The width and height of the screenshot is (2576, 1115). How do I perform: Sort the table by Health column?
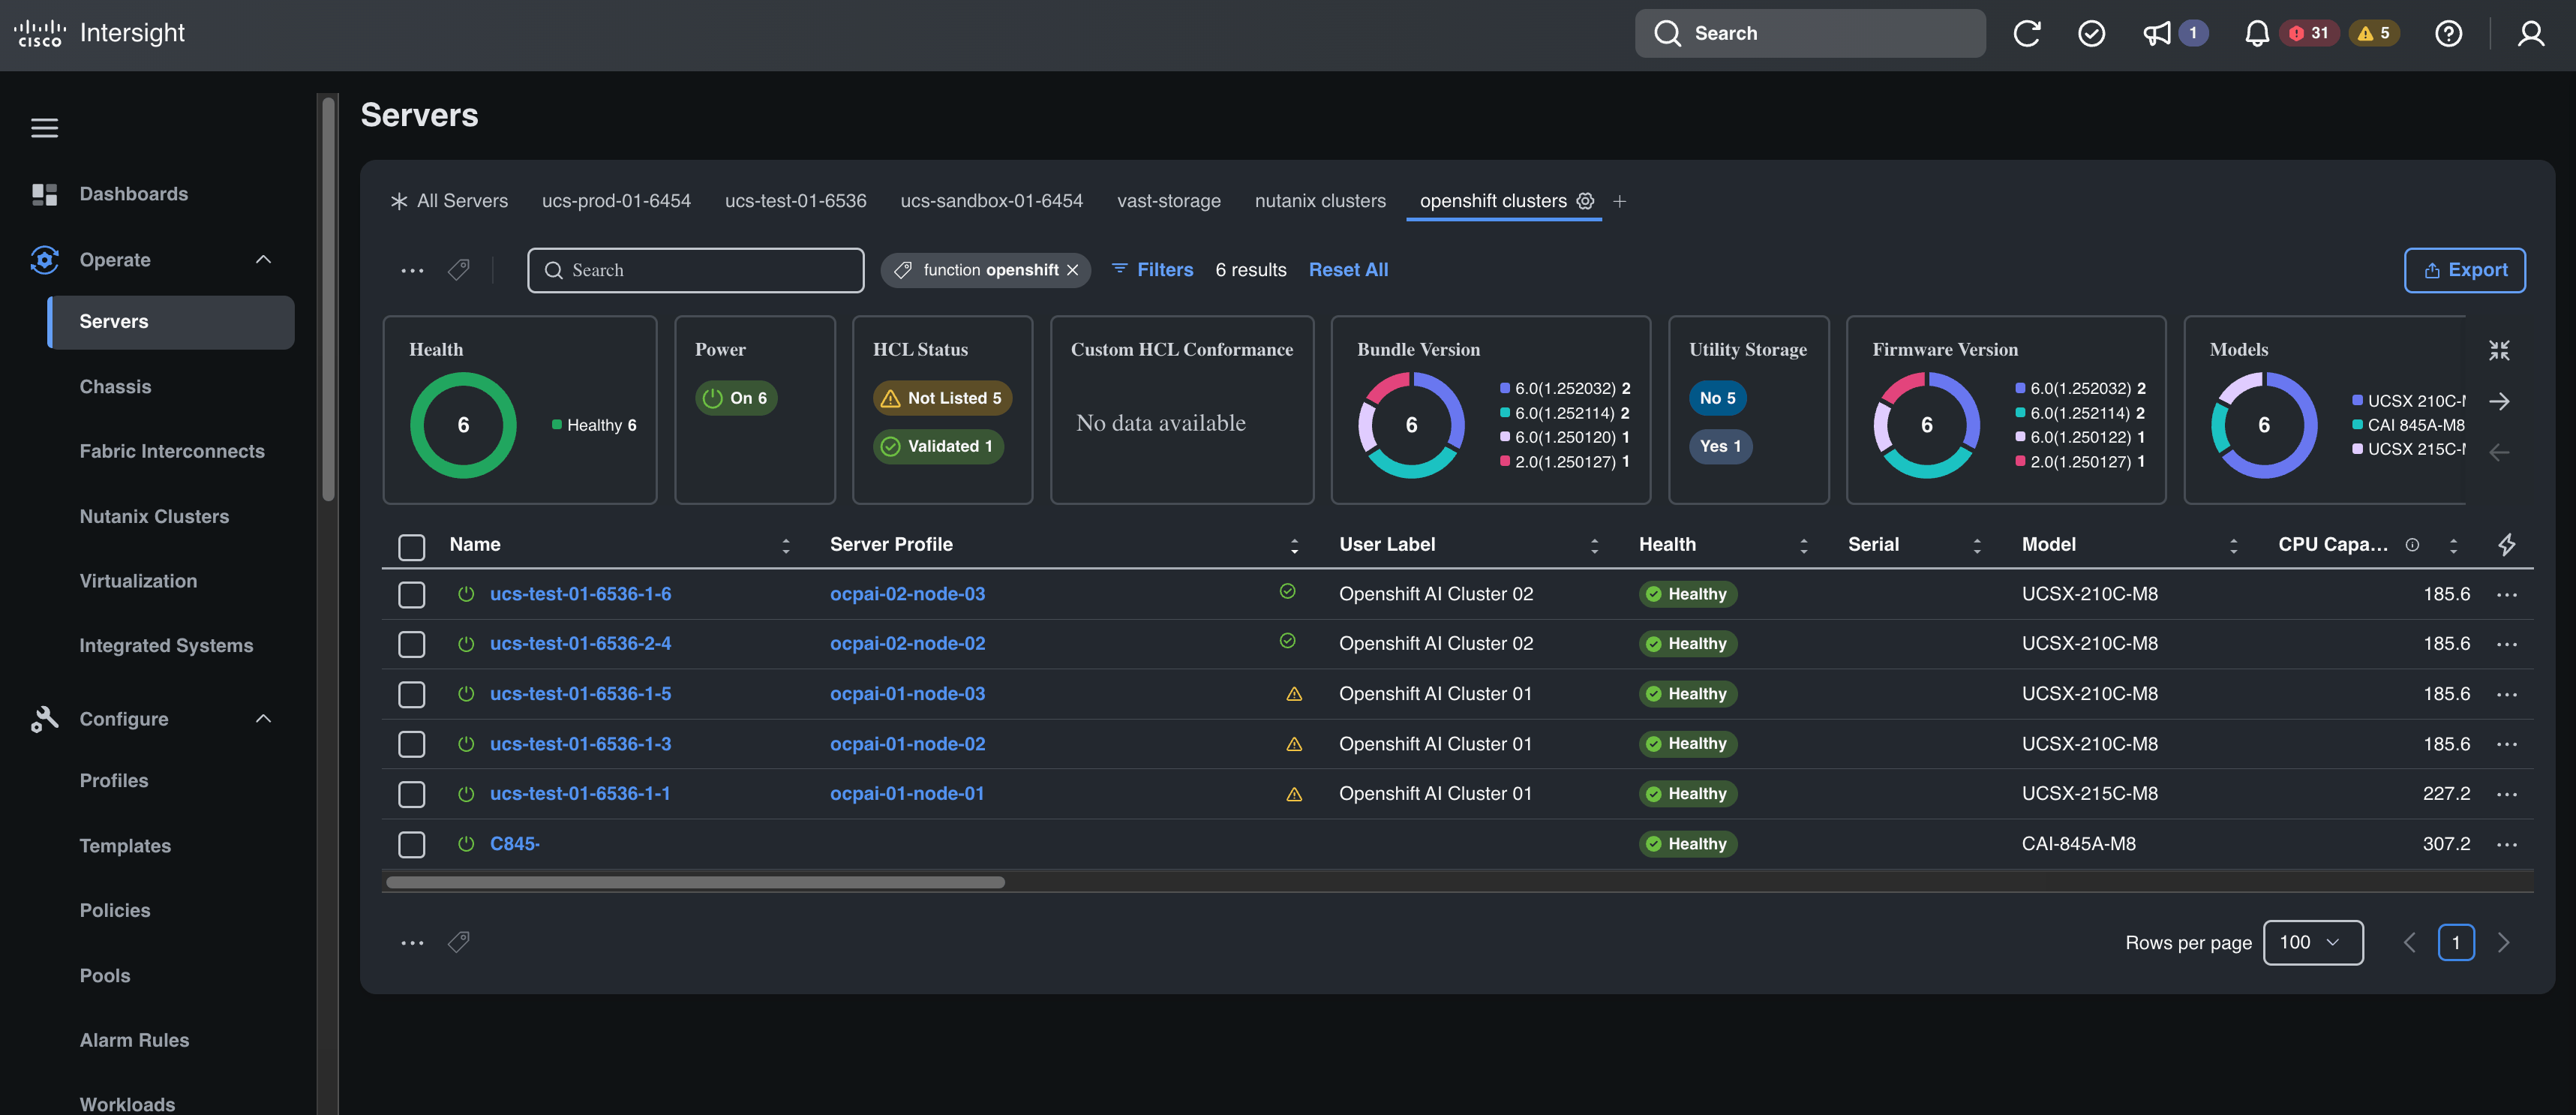(1803, 545)
